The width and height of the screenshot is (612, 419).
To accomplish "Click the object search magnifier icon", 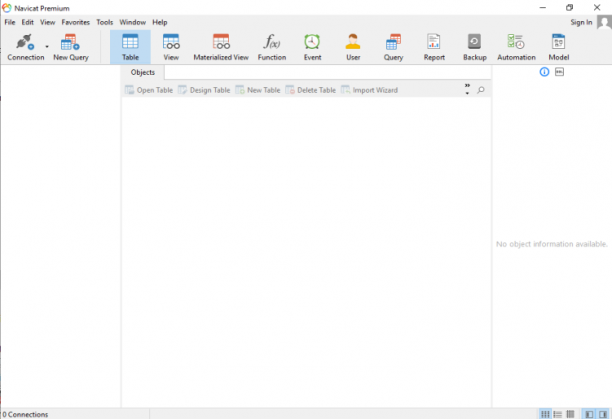I will pos(481,90).
